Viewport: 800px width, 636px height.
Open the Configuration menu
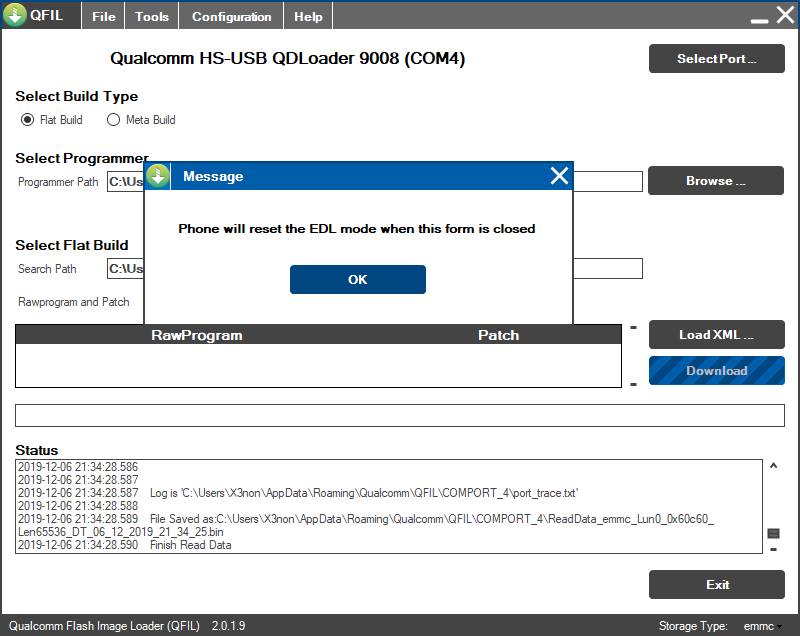(231, 16)
